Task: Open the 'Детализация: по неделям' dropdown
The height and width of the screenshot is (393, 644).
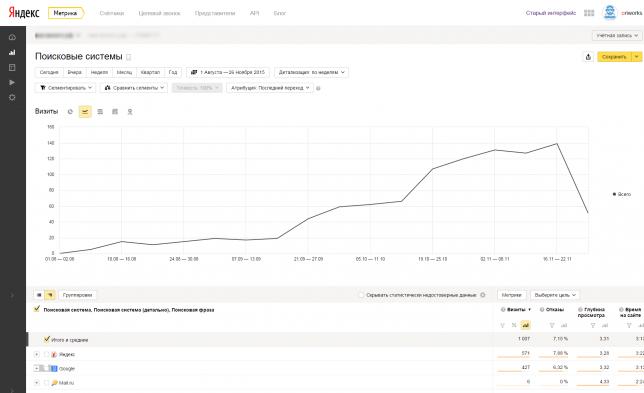Action: click(311, 72)
